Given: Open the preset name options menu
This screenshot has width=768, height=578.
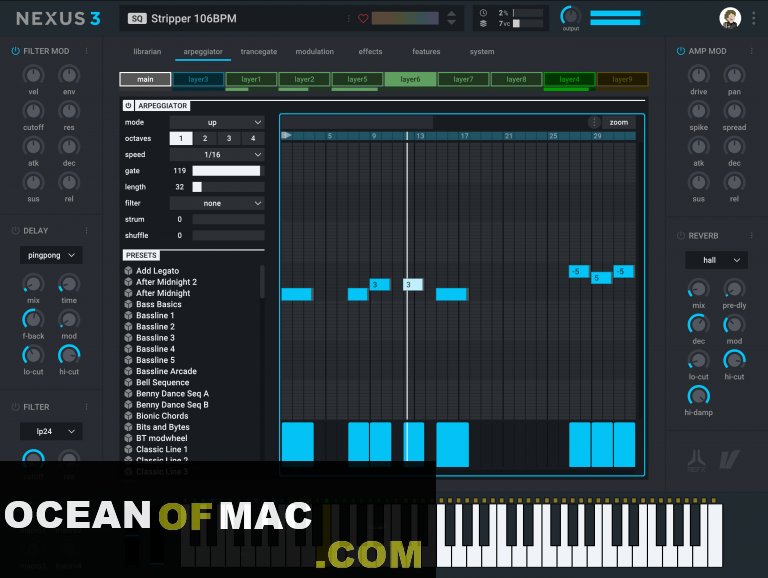Looking at the screenshot, I should (349, 19).
